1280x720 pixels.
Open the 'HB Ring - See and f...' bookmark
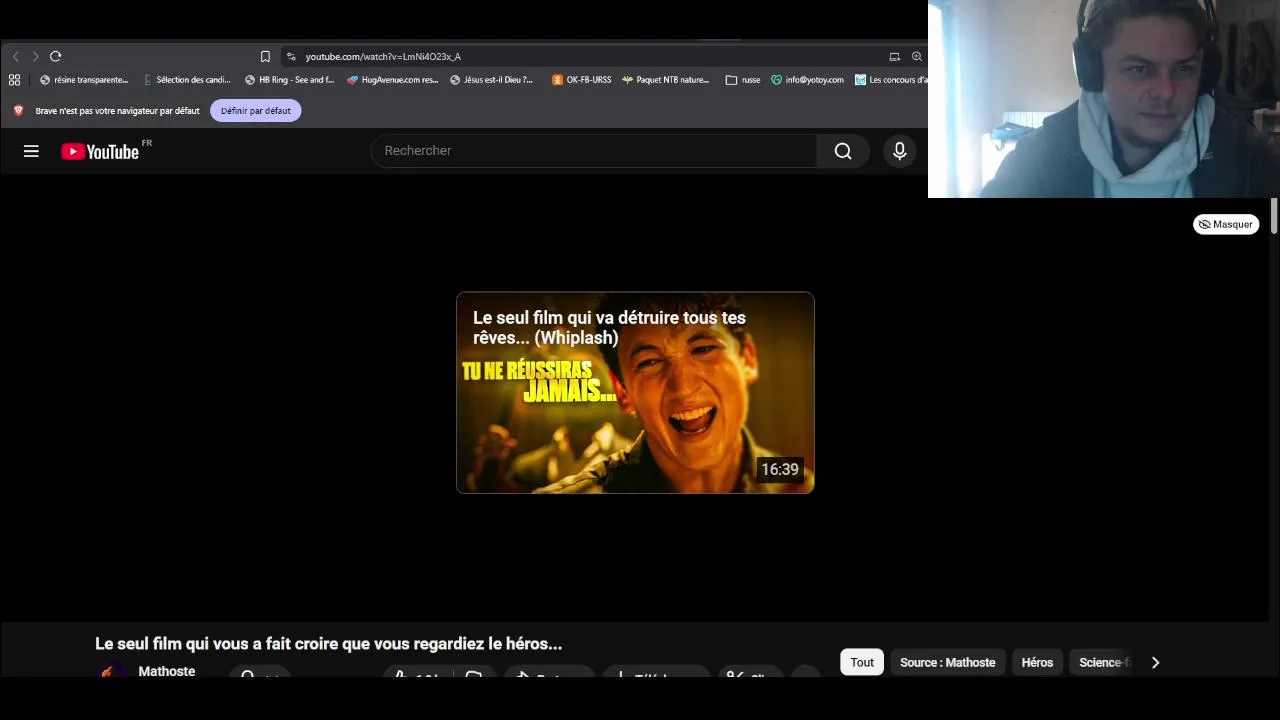[290, 80]
